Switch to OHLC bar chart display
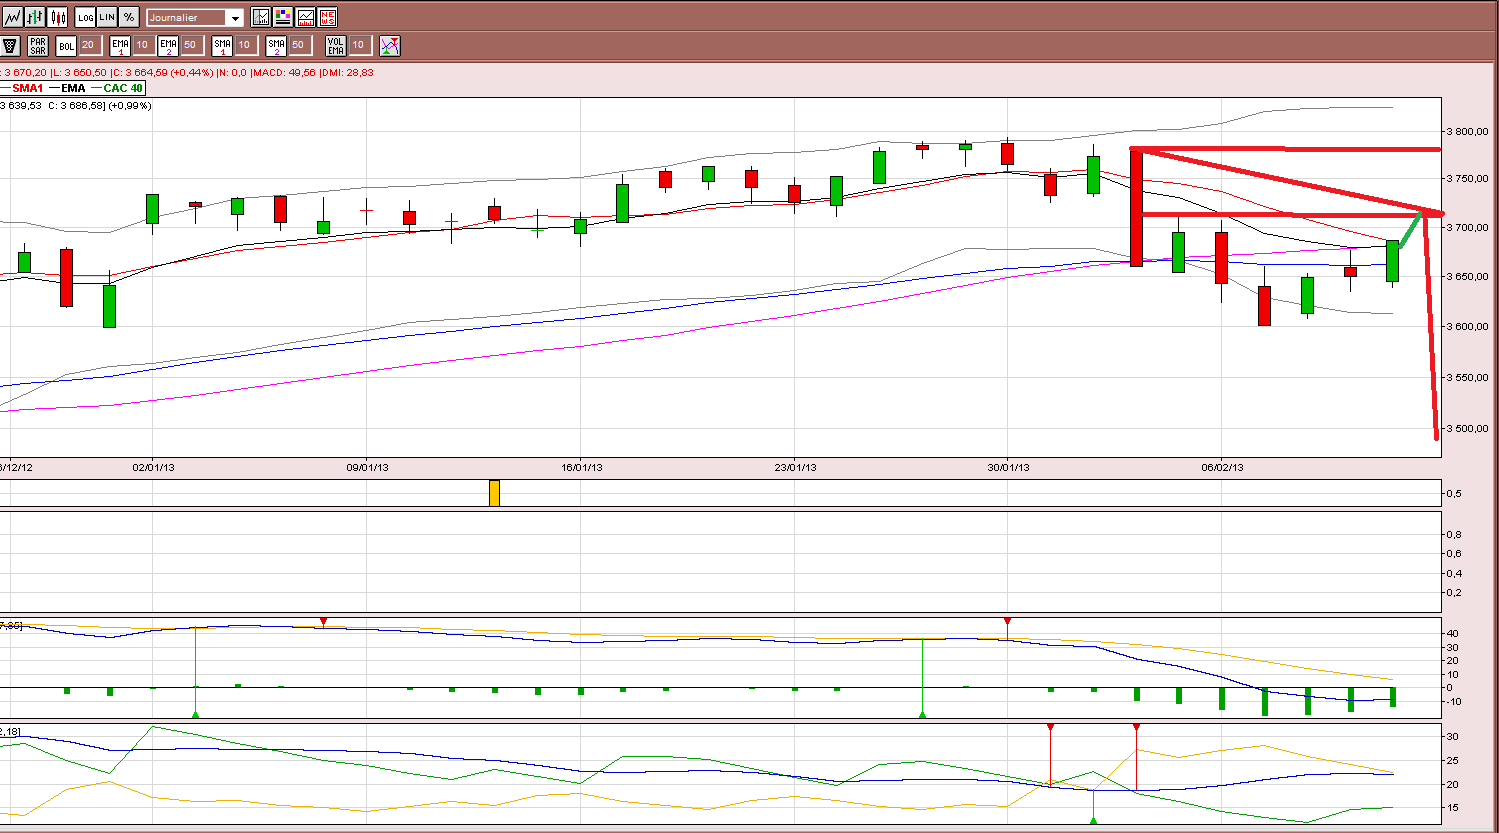 (35, 17)
